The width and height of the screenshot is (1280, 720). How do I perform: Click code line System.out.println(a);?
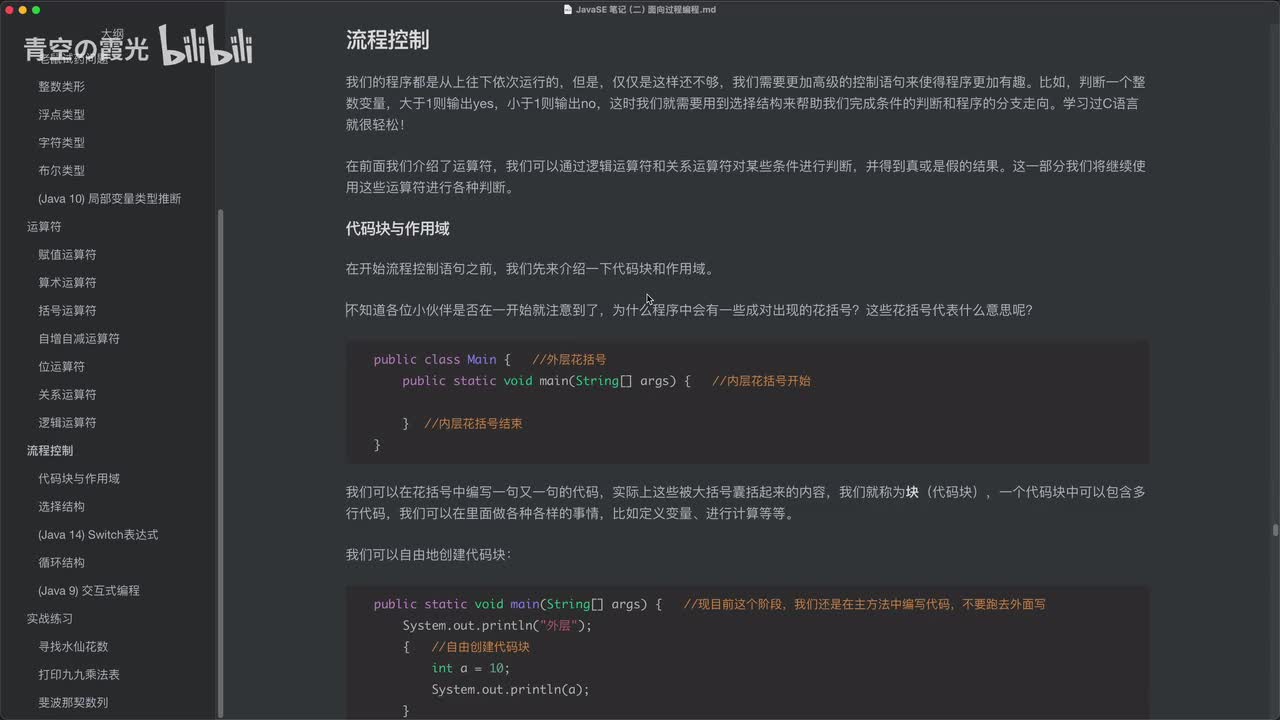[x=510, y=689]
